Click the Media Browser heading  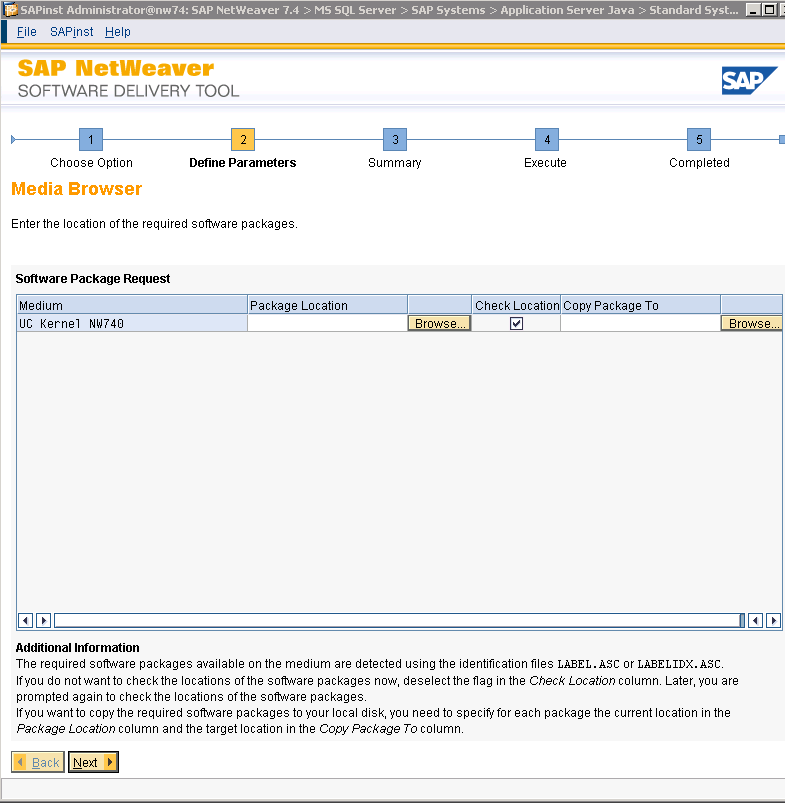pos(76,189)
